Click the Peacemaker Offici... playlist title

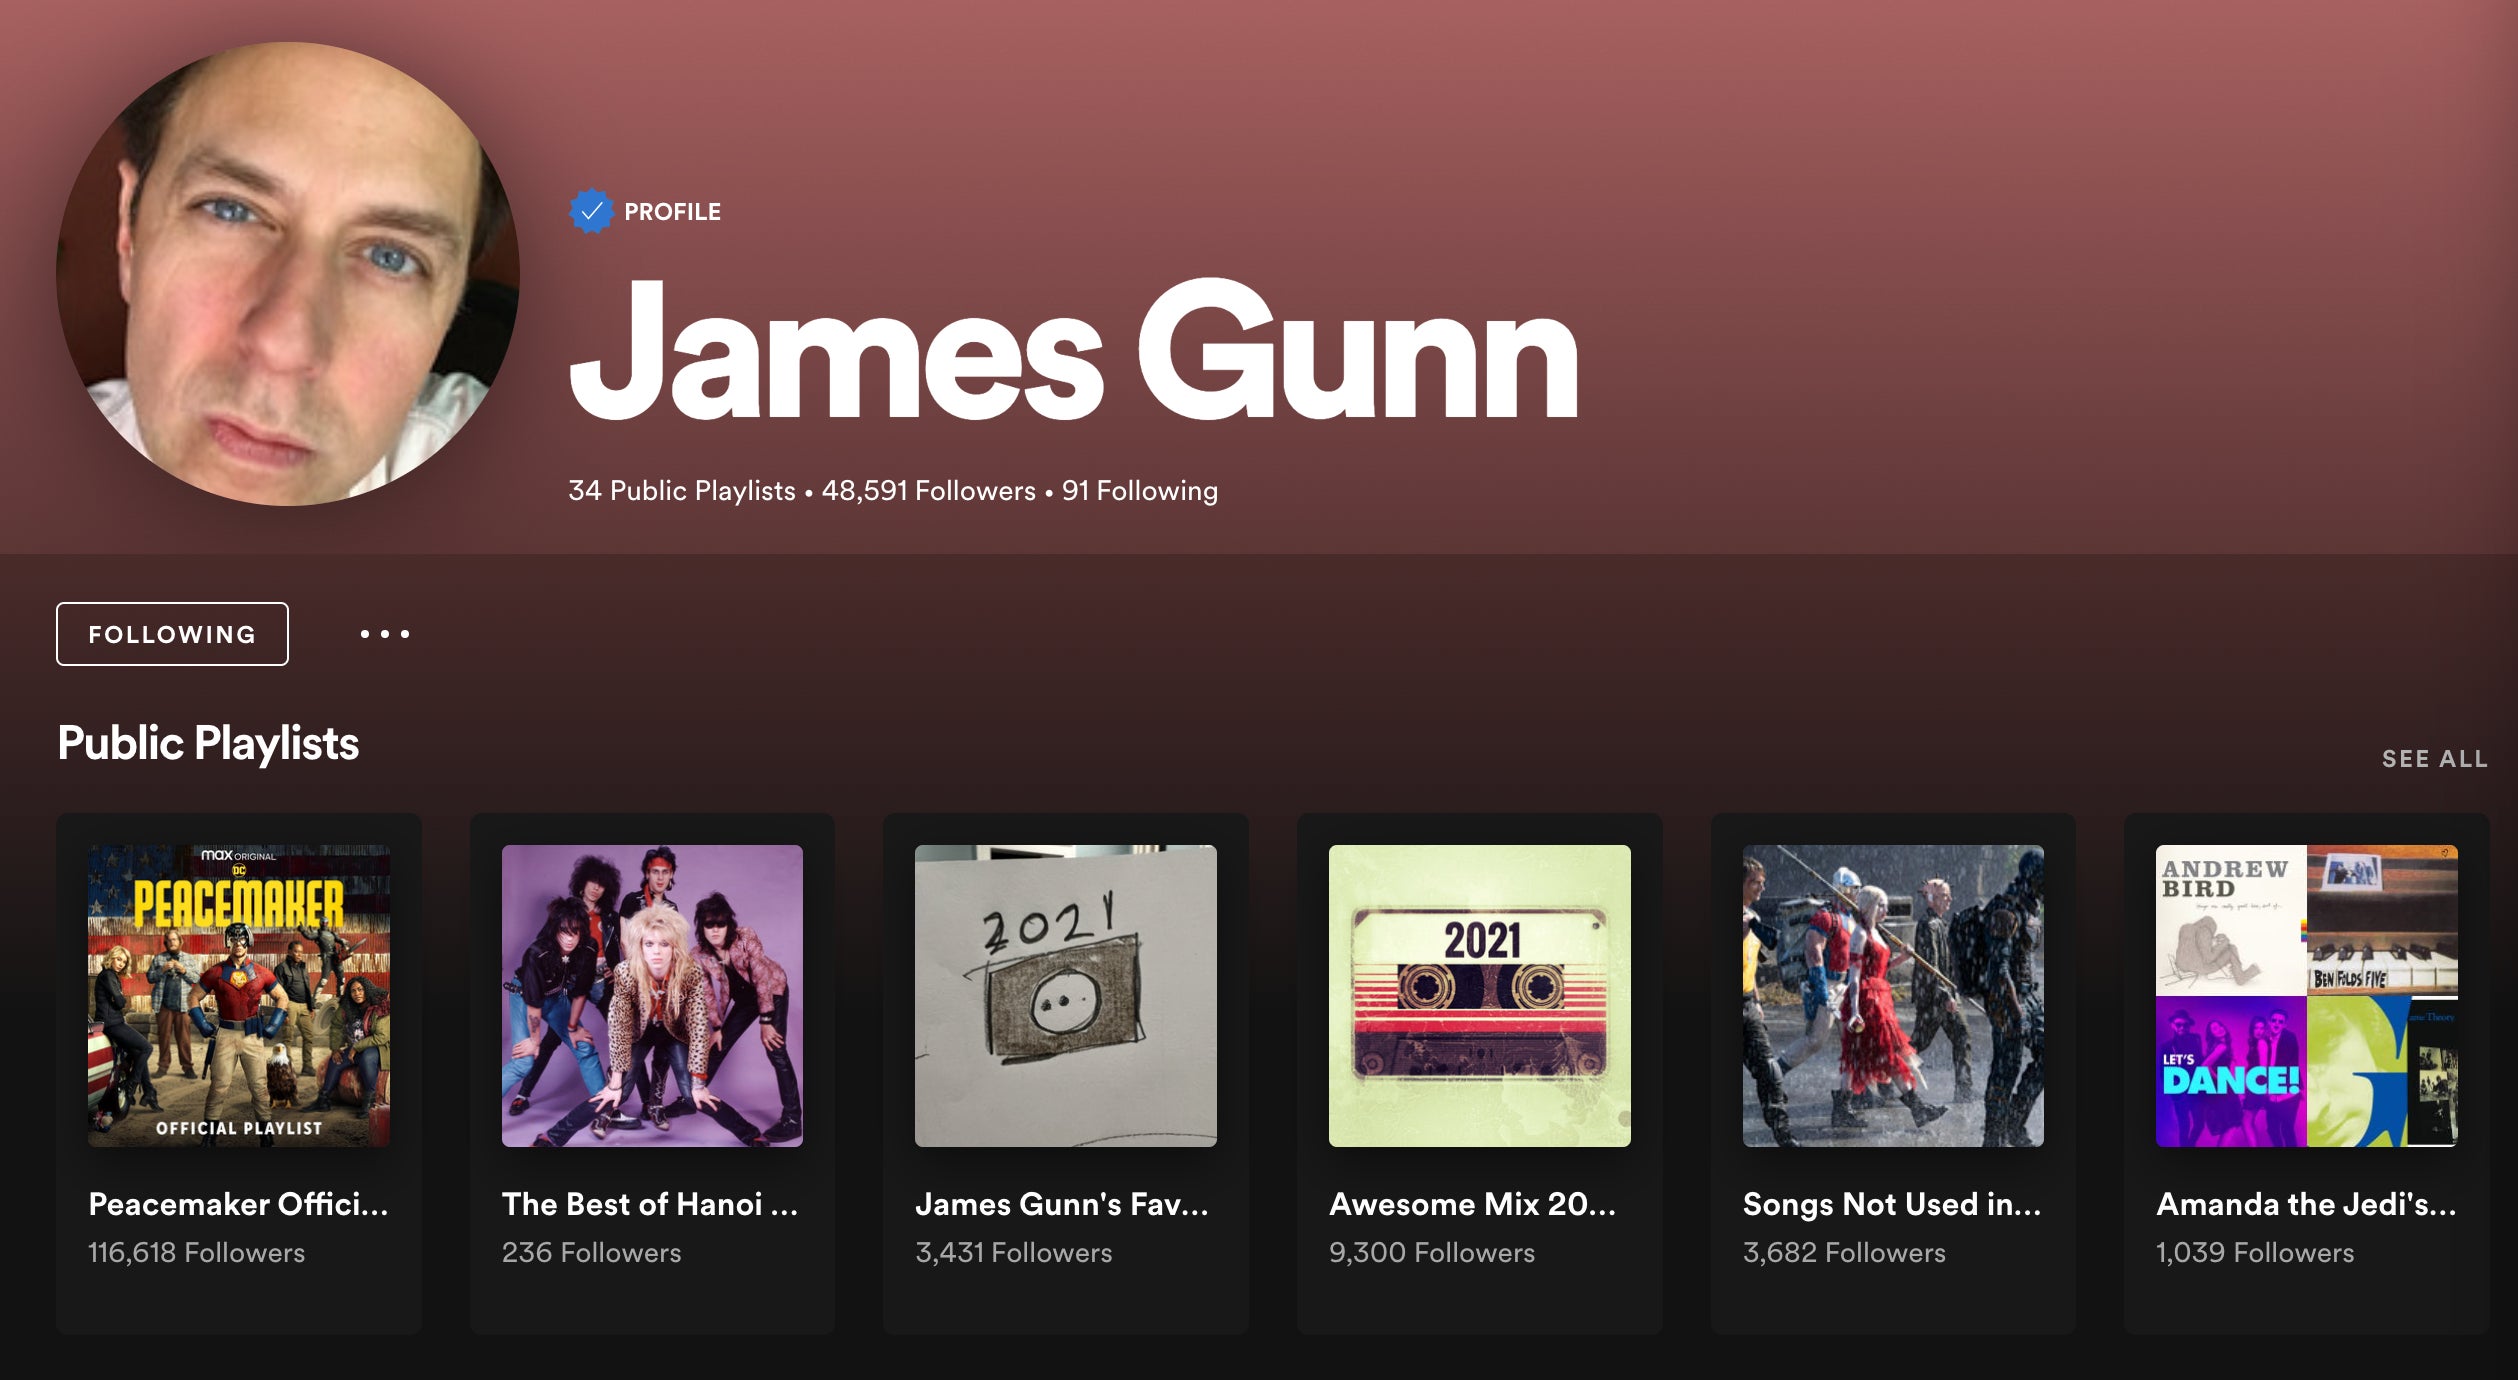(x=238, y=1204)
